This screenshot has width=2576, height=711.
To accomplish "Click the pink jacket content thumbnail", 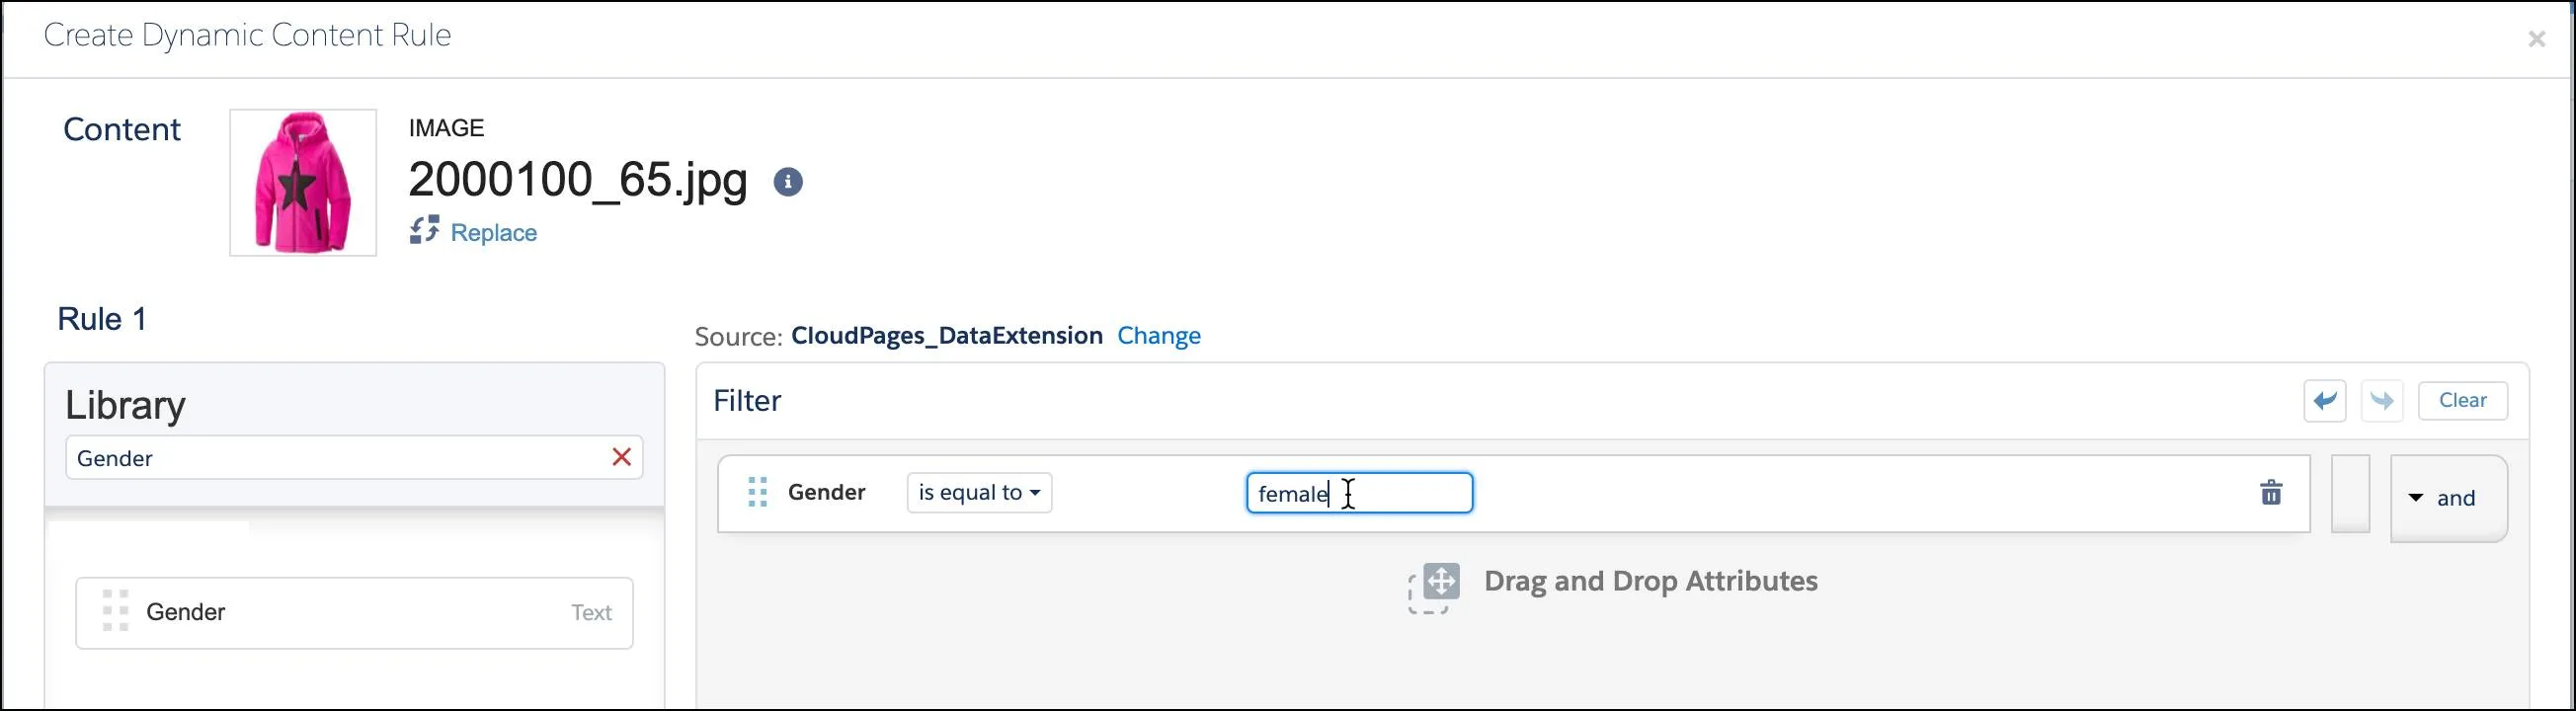I will point(302,181).
